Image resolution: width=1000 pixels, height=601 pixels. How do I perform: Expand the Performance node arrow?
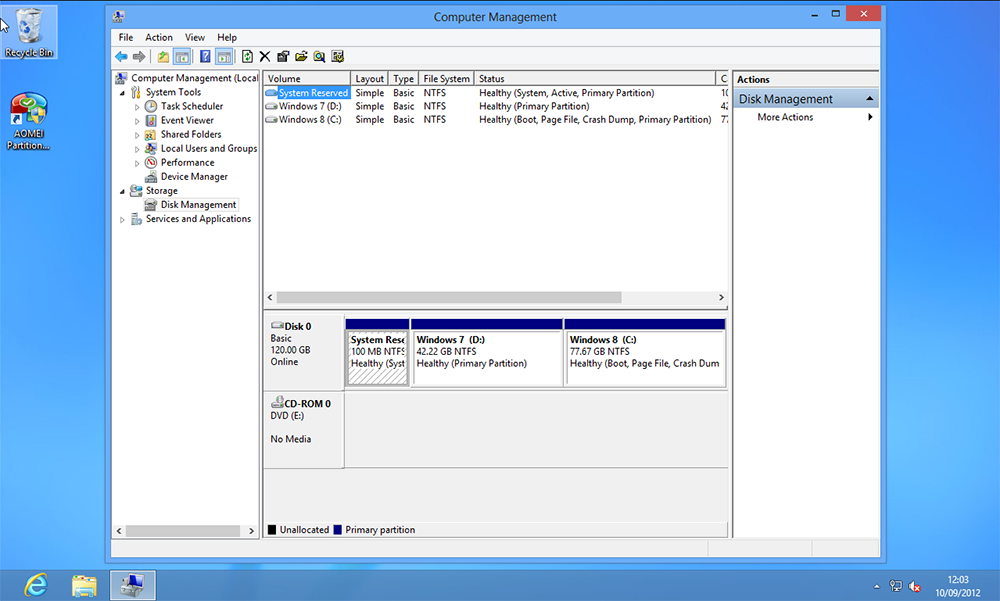[136, 163]
